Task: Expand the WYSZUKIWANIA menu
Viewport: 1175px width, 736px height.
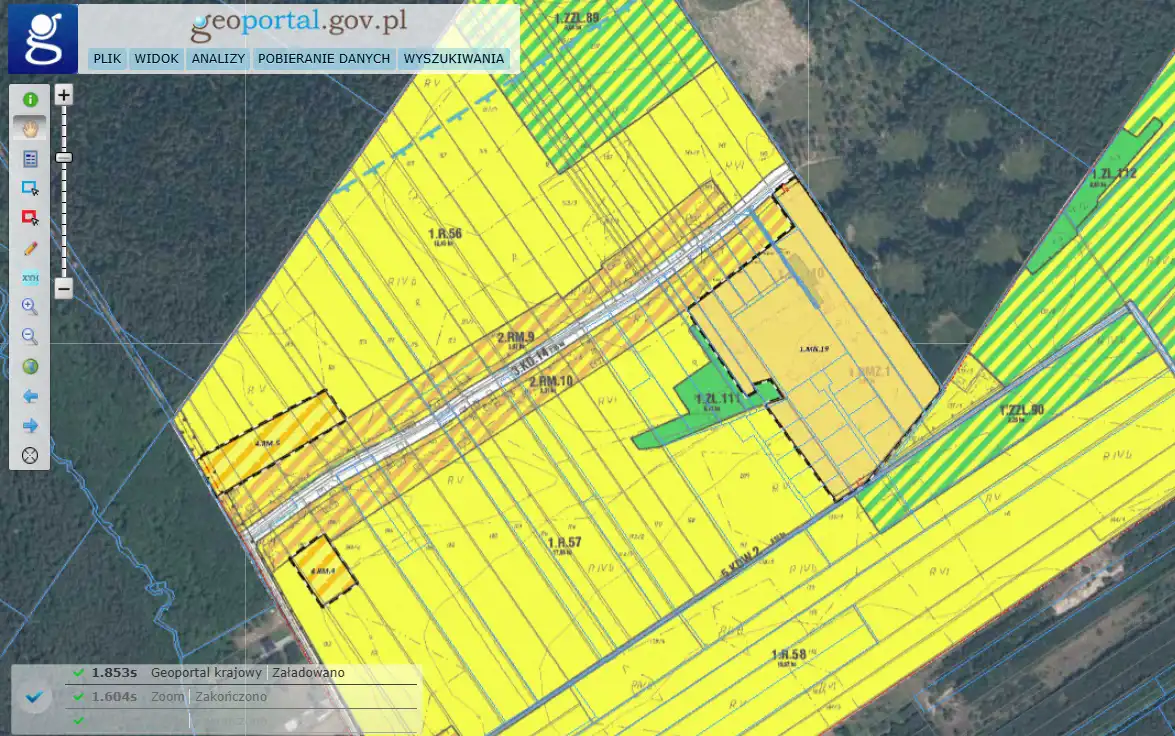Action: point(453,59)
